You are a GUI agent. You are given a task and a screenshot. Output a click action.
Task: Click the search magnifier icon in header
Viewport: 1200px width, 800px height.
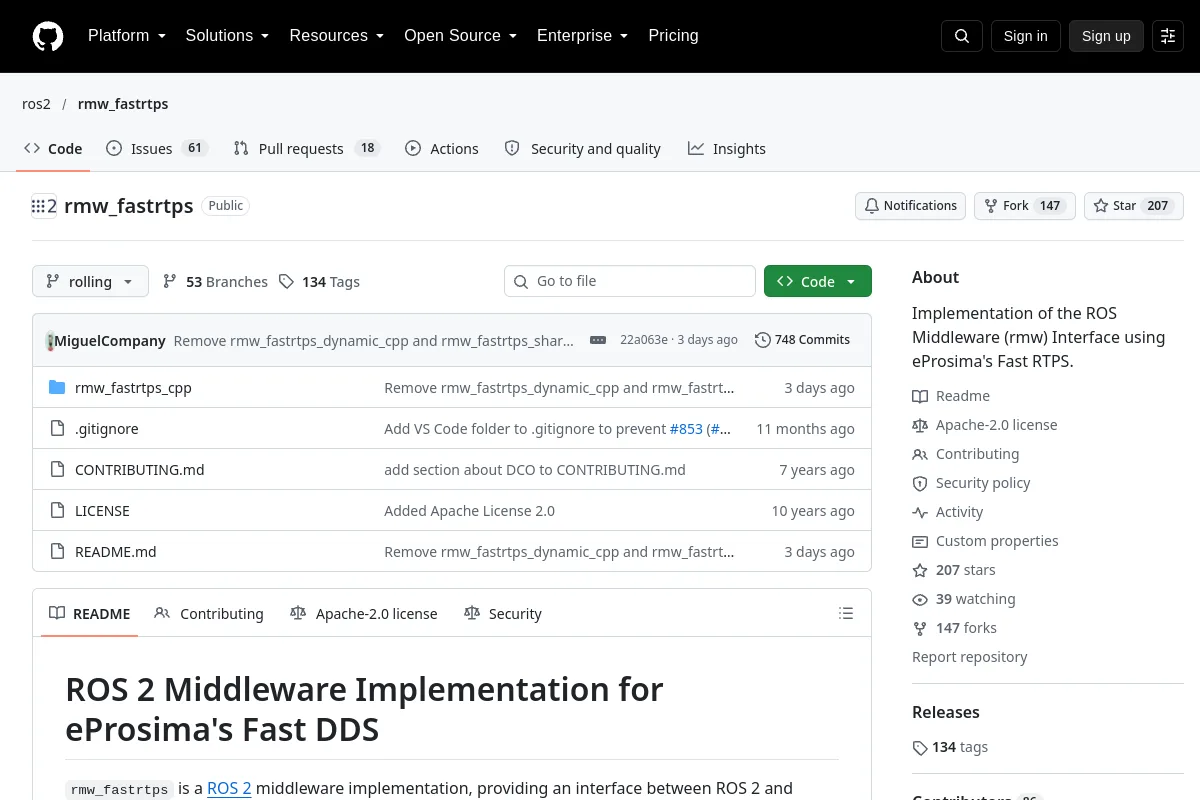(962, 36)
